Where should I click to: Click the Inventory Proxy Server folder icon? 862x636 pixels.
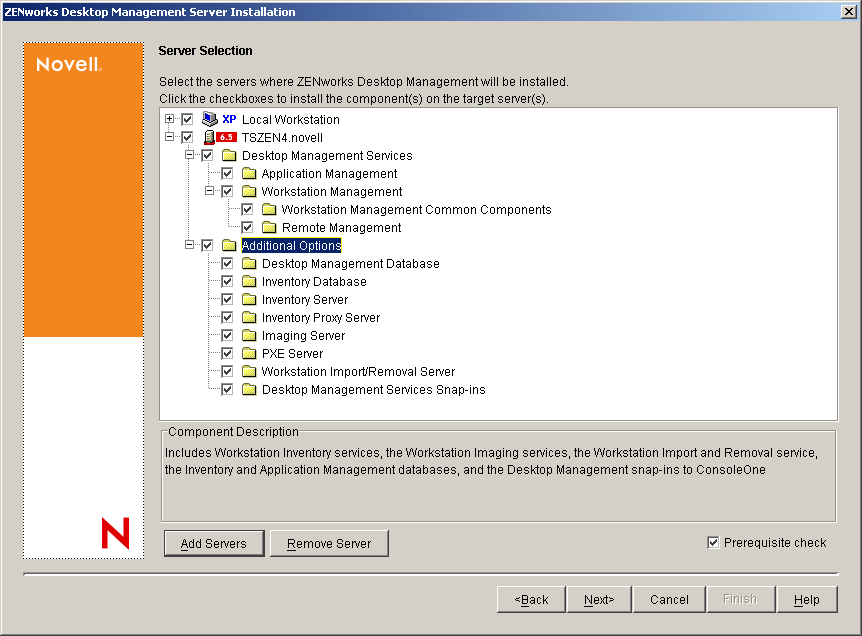[x=249, y=317]
